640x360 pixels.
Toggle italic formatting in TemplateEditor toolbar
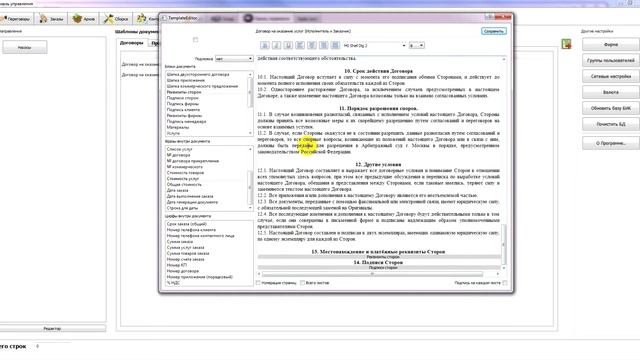[276, 45]
